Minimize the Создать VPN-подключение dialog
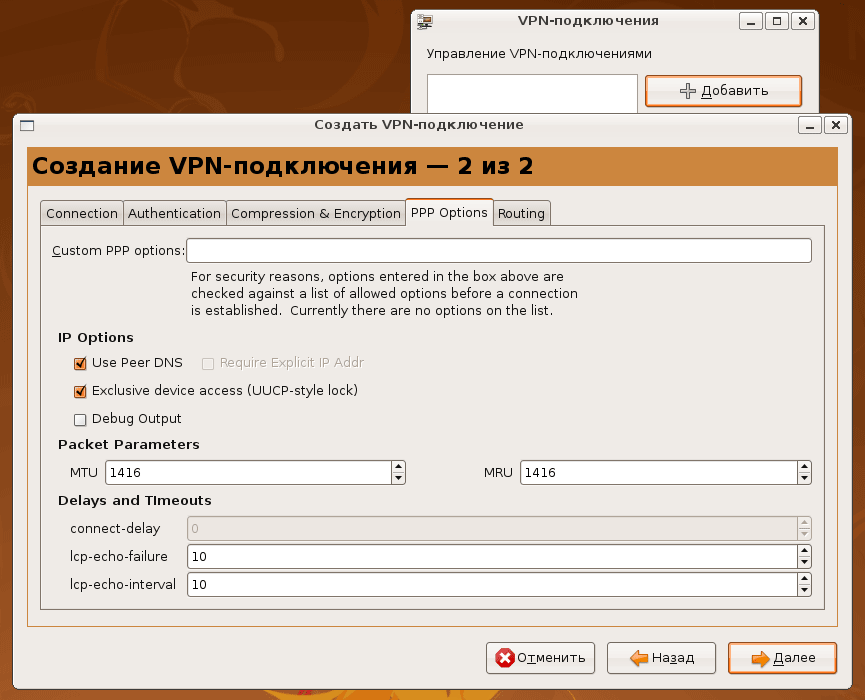Viewport: 865px width, 700px height. 808,125
